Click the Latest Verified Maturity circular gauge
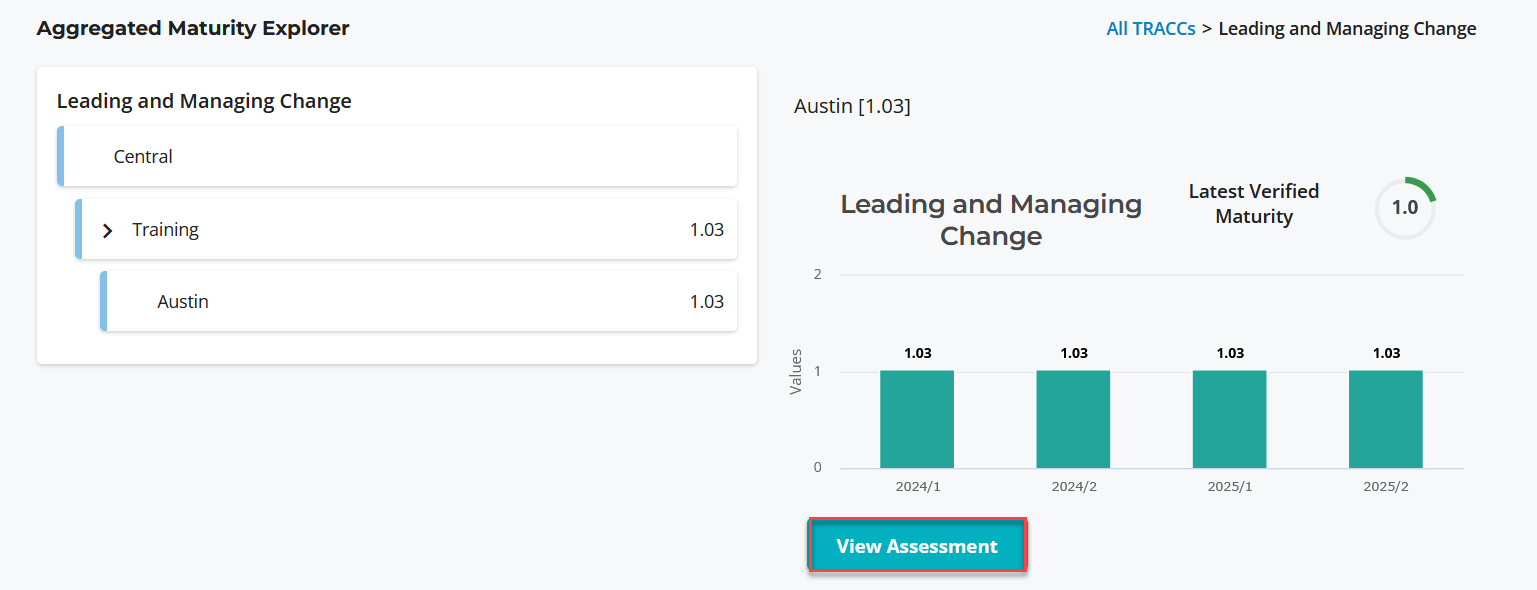 1405,208
